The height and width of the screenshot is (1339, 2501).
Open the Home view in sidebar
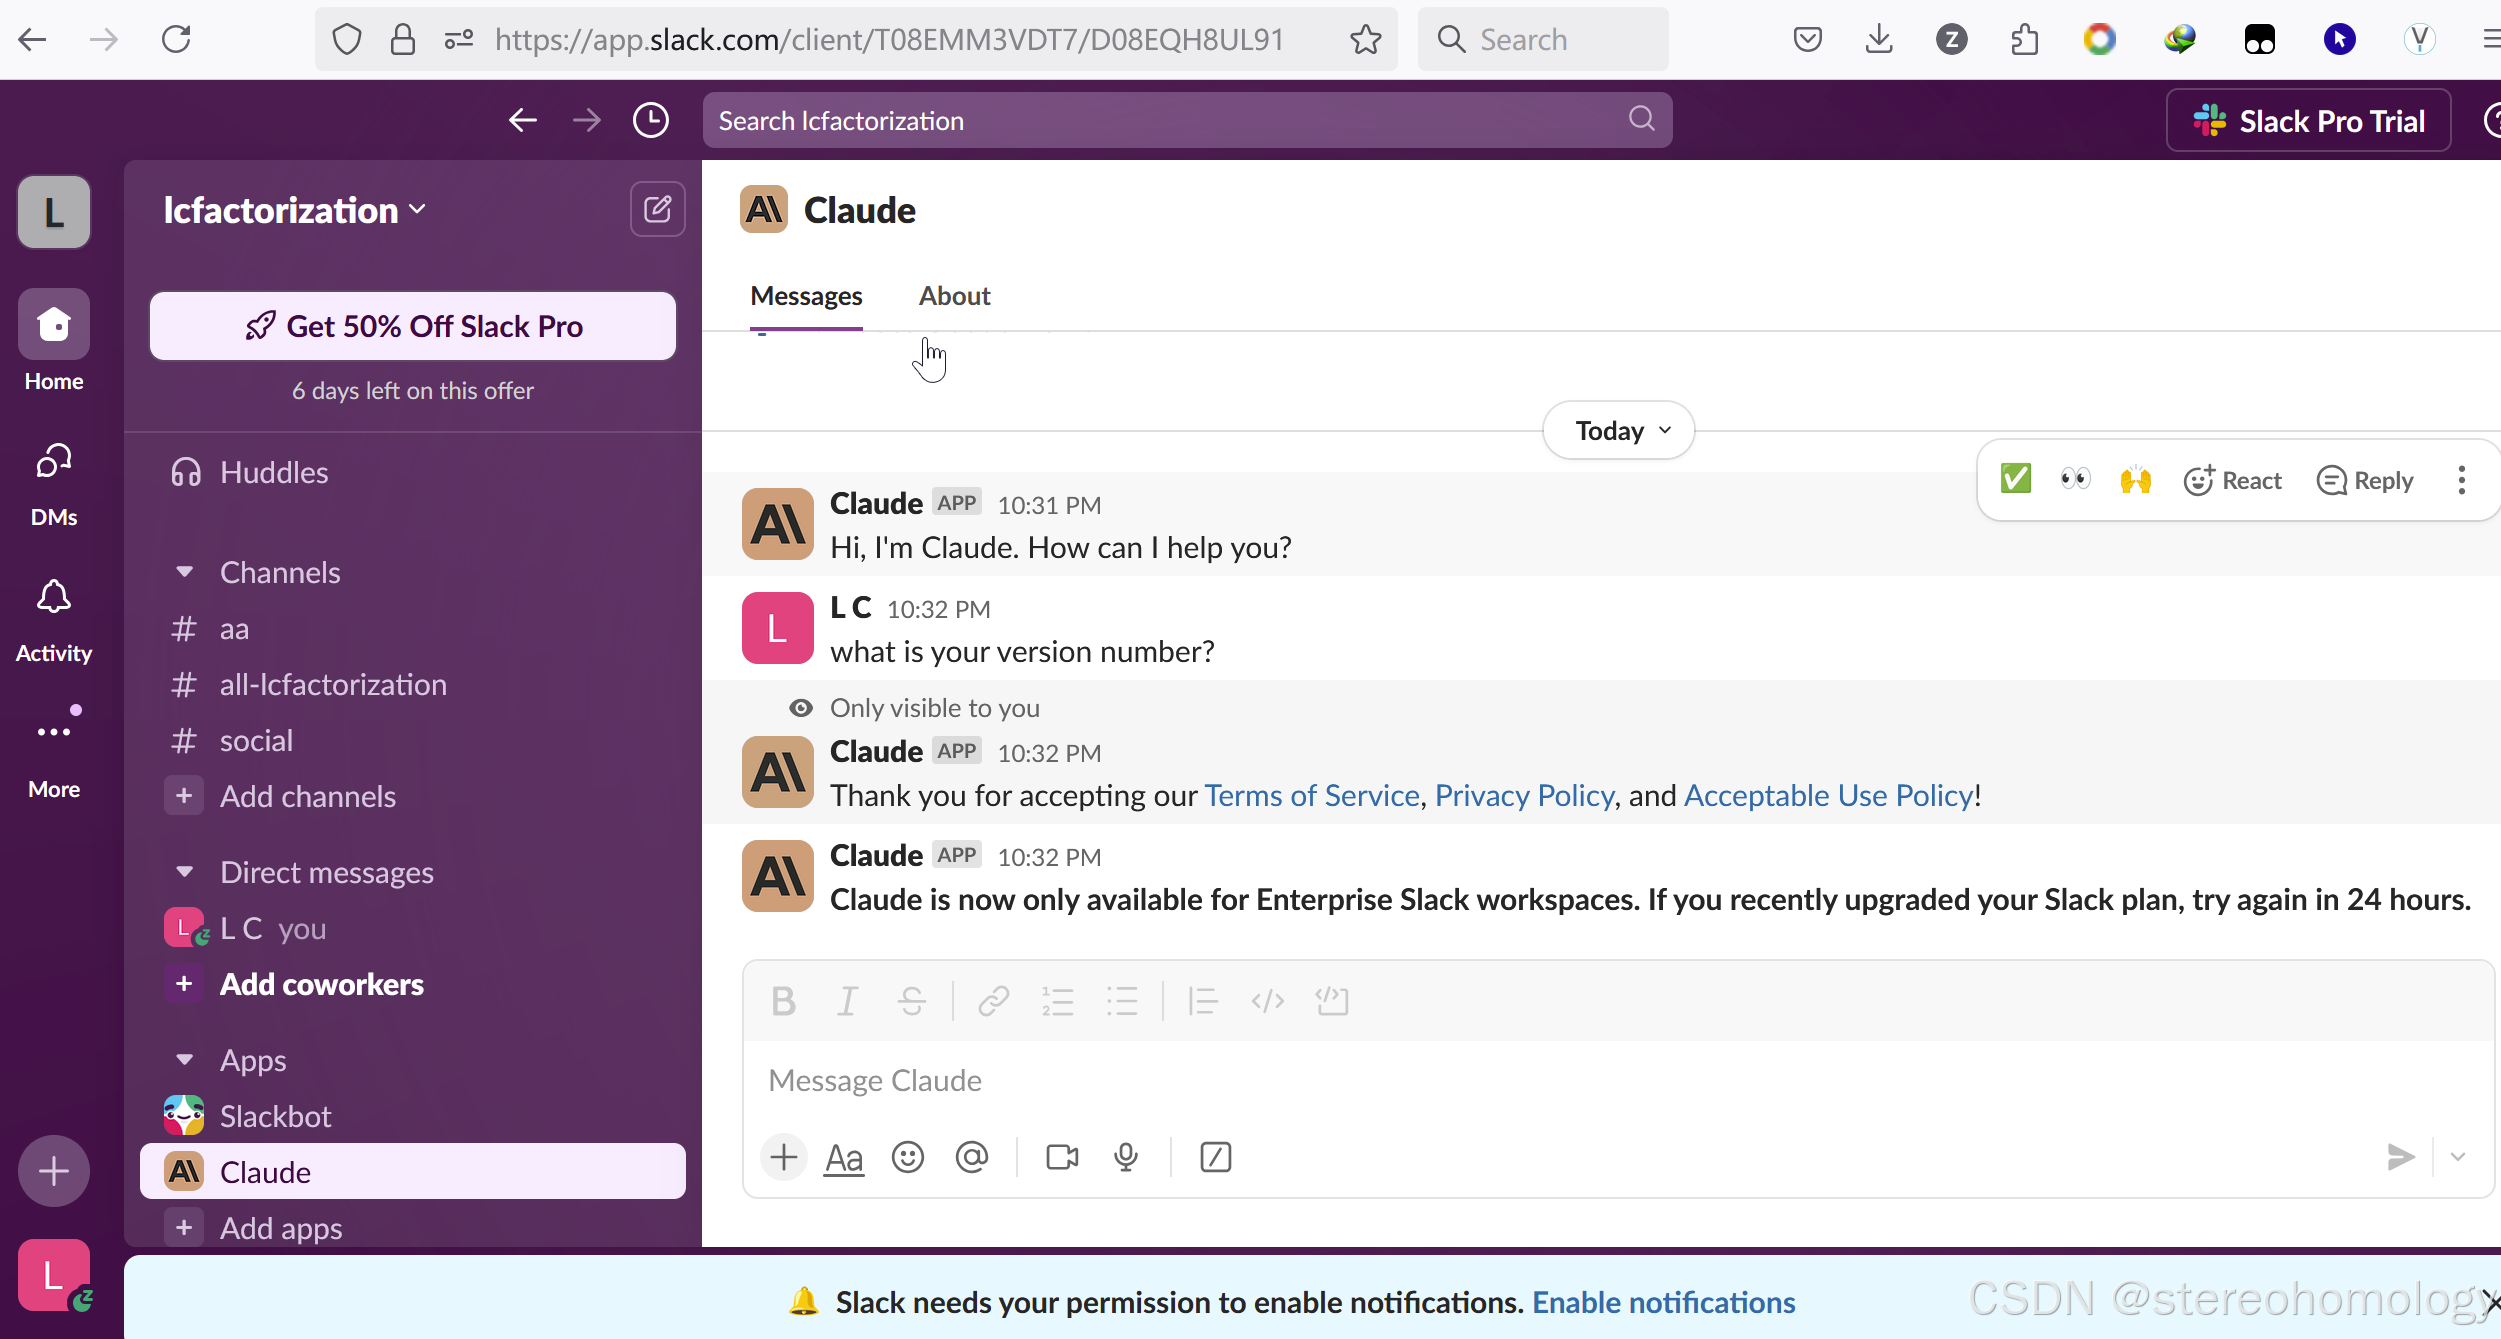(x=54, y=341)
